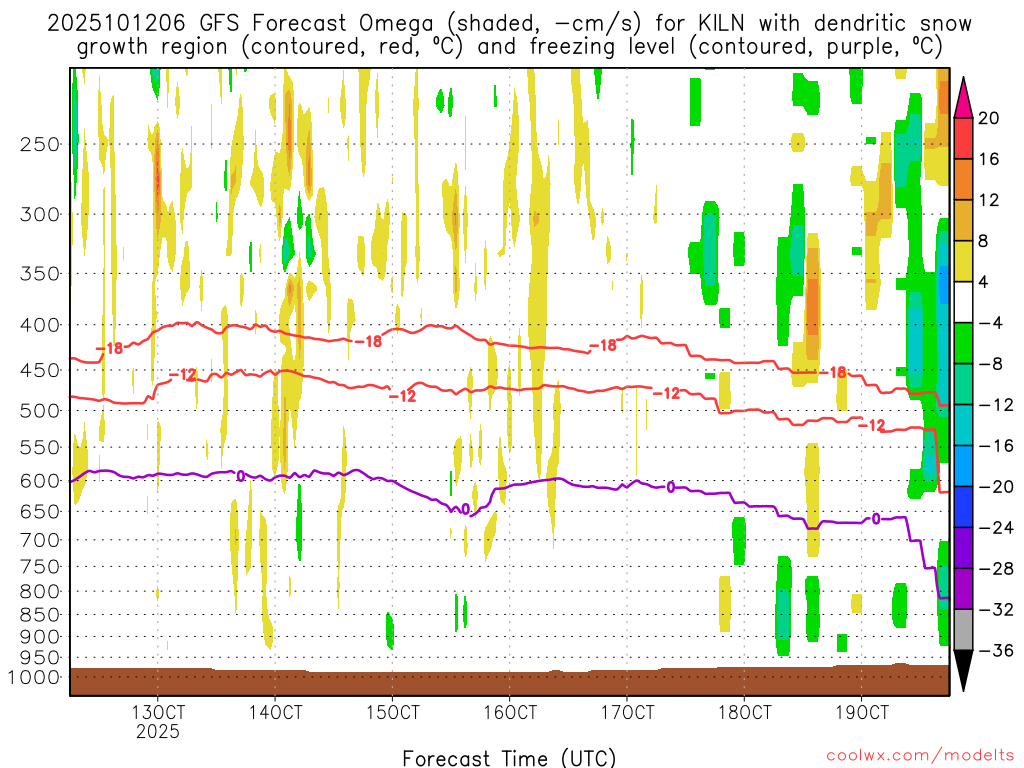Click the 140CT time axis label

tap(275, 712)
